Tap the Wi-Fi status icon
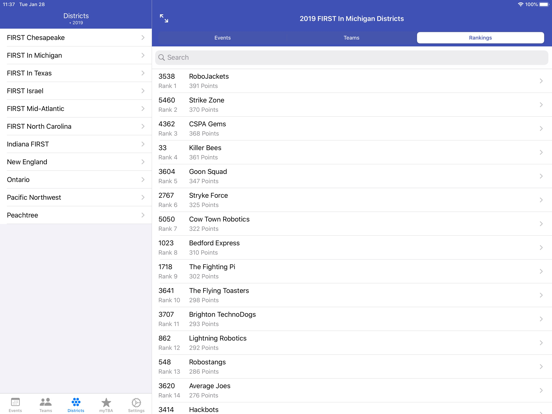 (520, 4)
